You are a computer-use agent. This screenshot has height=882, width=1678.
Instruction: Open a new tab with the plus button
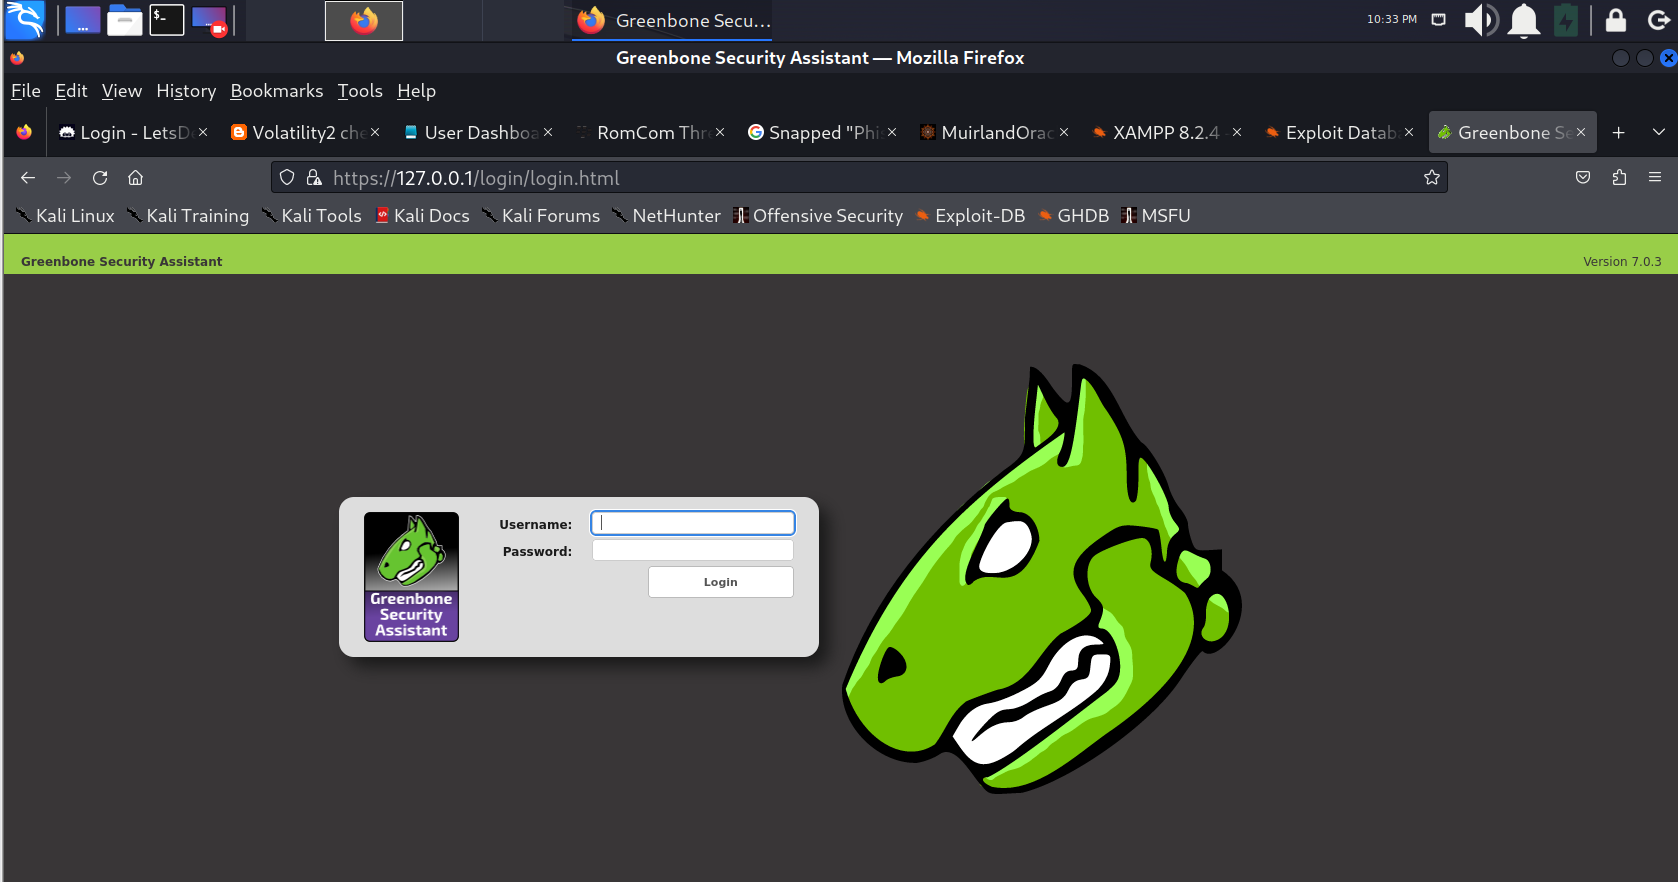[x=1619, y=132]
